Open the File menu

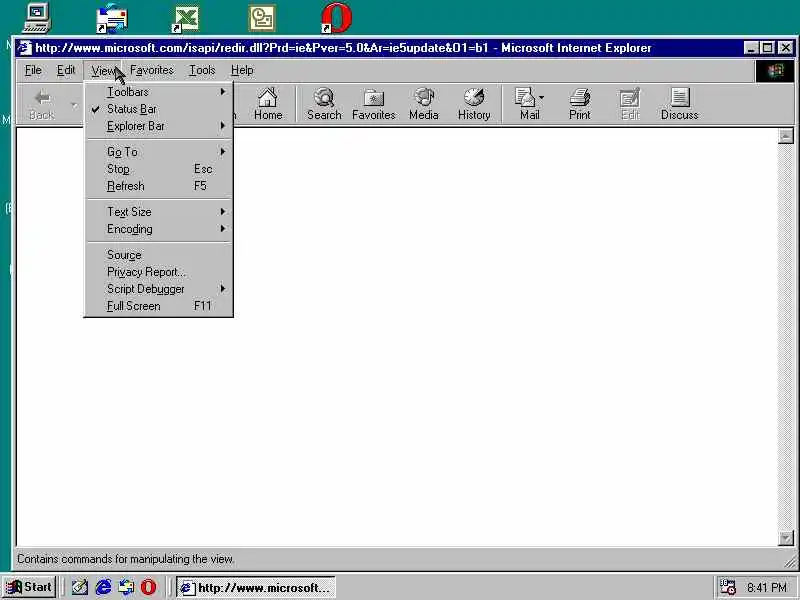33,70
